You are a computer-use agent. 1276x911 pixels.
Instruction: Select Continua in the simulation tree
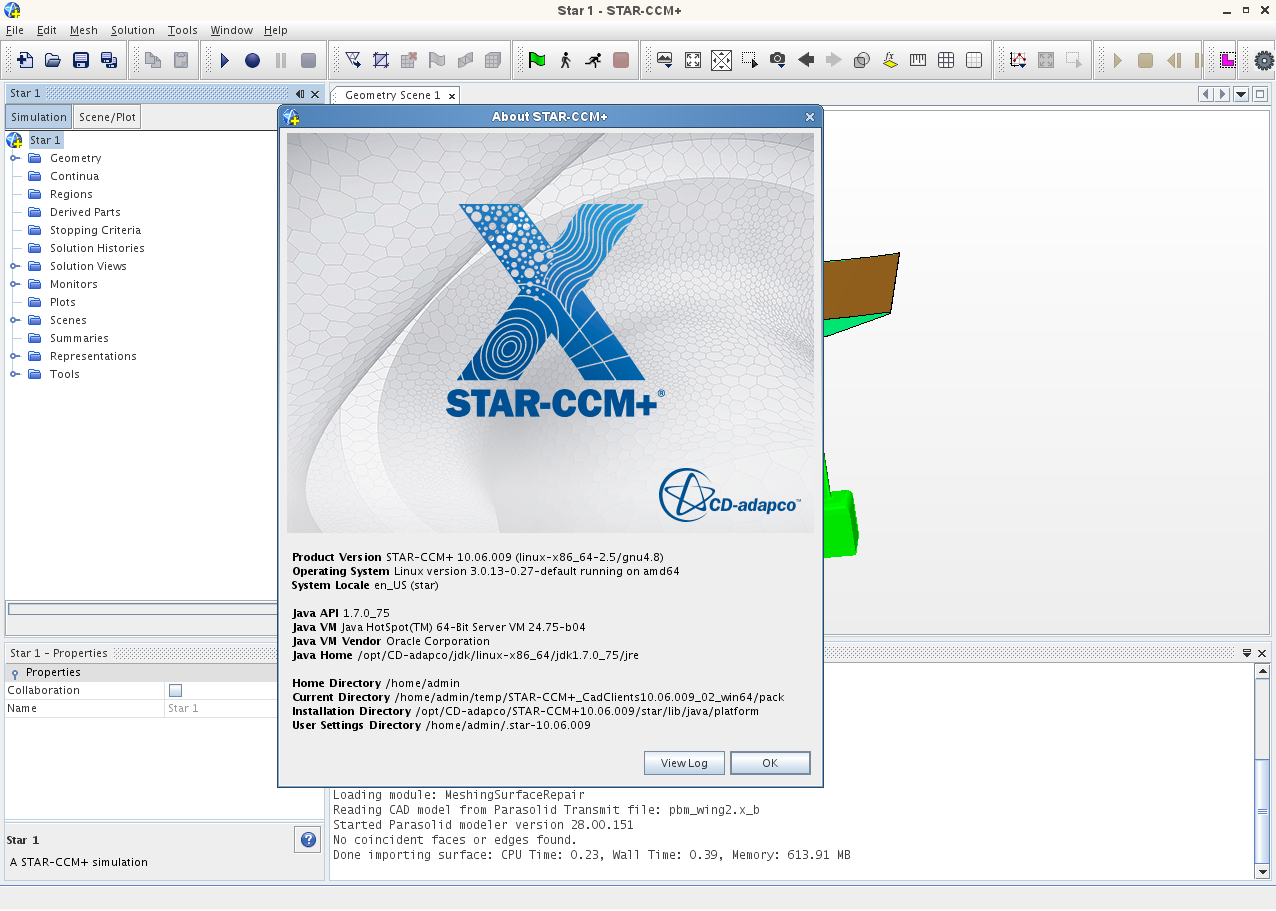click(x=75, y=176)
